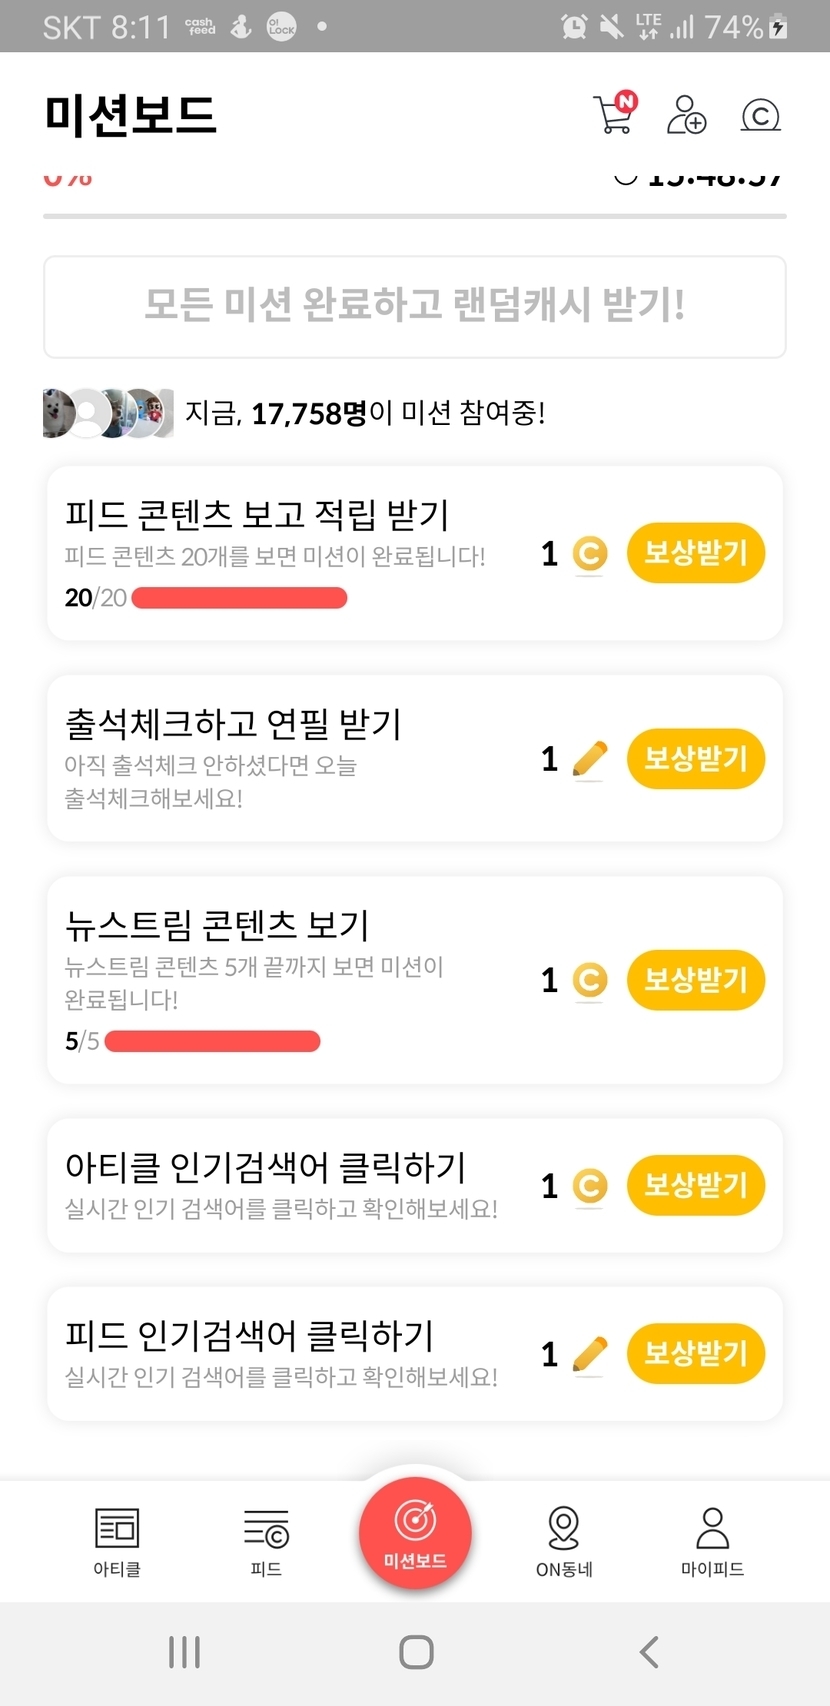Go to the ON동네 tab
This screenshot has height=1706, width=830.
(564, 1541)
